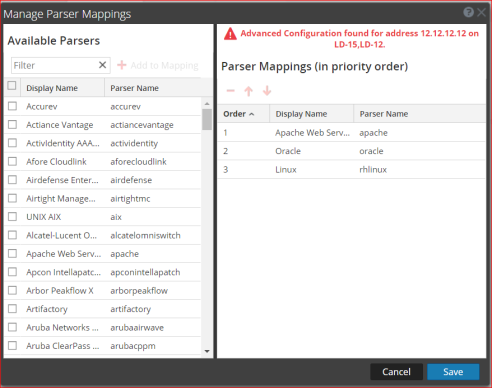
Task: Click the scrollbar up arrow in Available Parsers
Action: click(207, 104)
